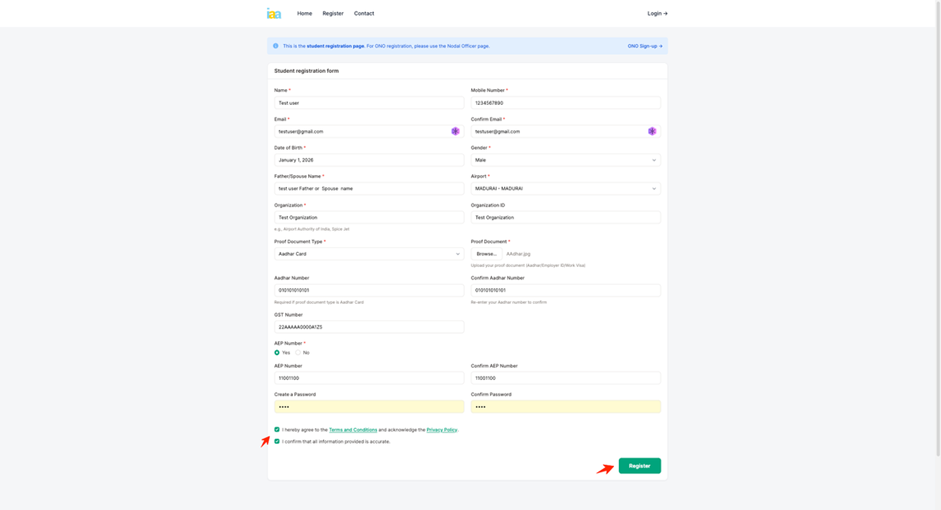
Task: Click the purple icon in Confirm Email field
Action: 652,131
